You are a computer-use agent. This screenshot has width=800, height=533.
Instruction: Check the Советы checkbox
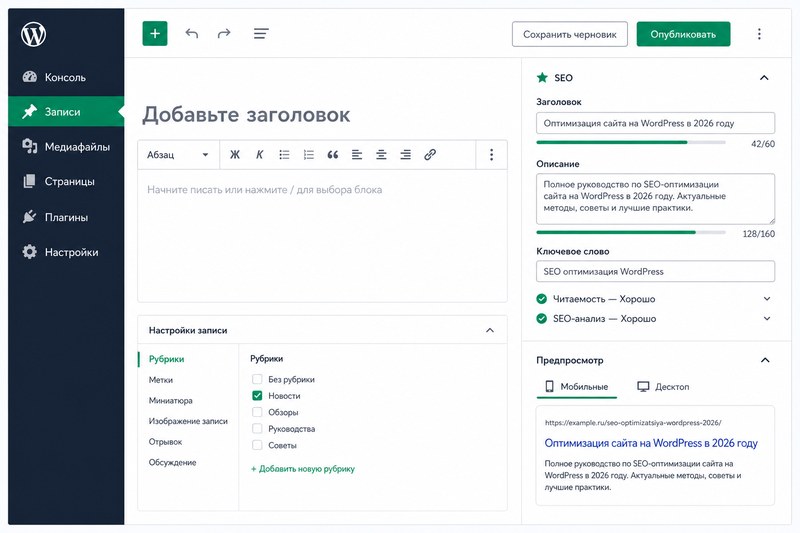click(x=257, y=445)
